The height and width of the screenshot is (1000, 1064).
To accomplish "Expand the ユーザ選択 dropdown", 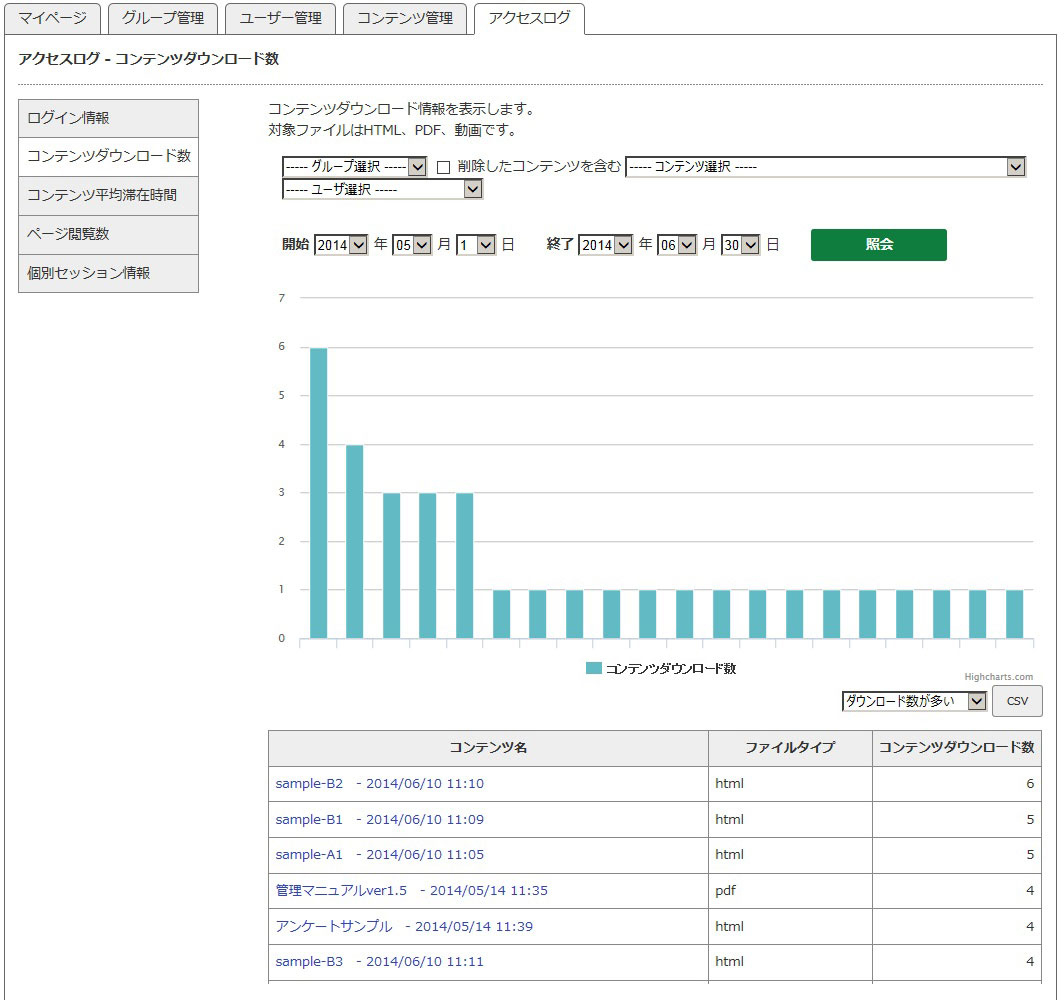I will (382, 189).
